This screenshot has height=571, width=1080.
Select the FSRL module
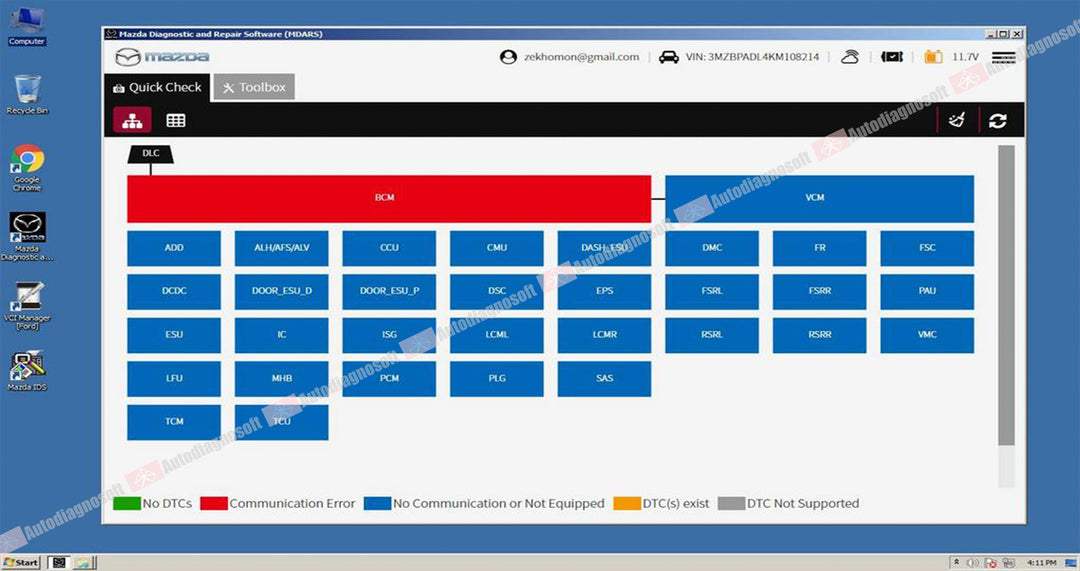pos(712,291)
